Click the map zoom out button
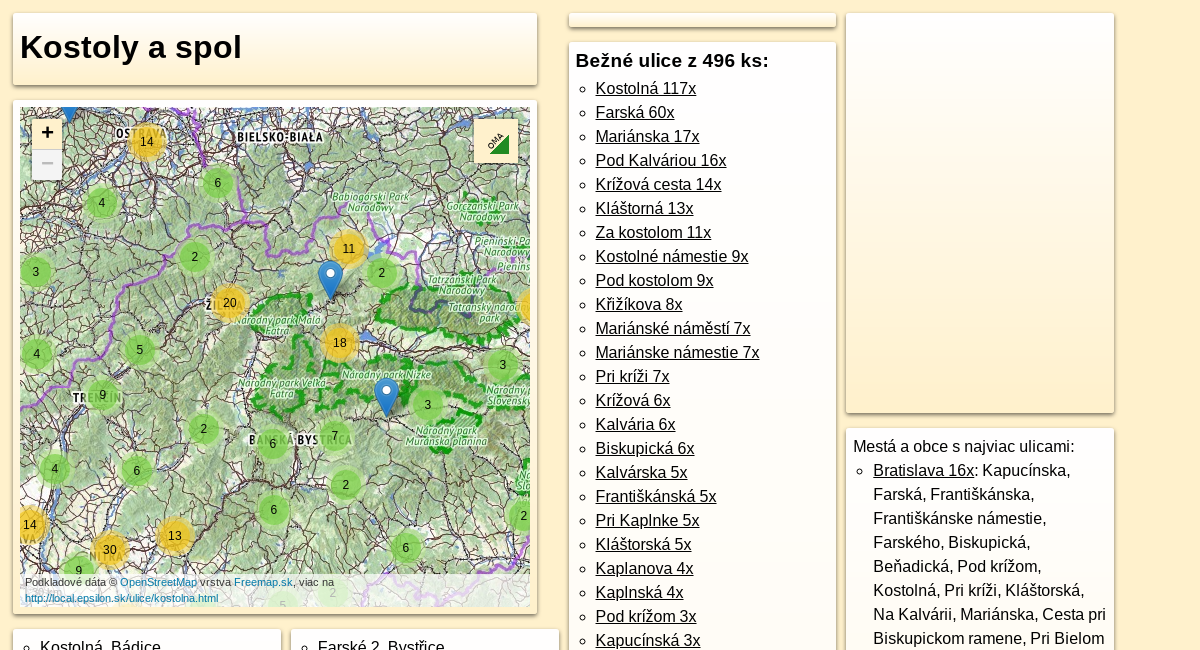 point(47,164)
